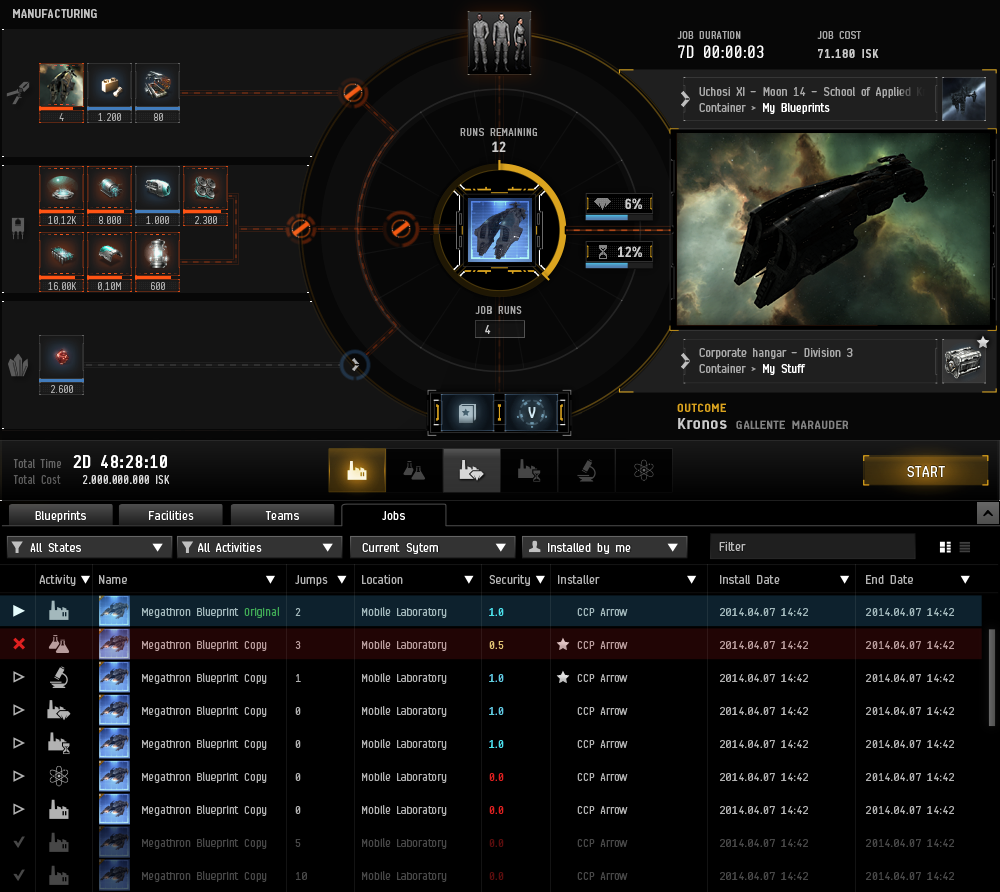Image resolution: width=1000 pixels, height=892 pixels.
Task: Click the START button
Action: (925, 471)
